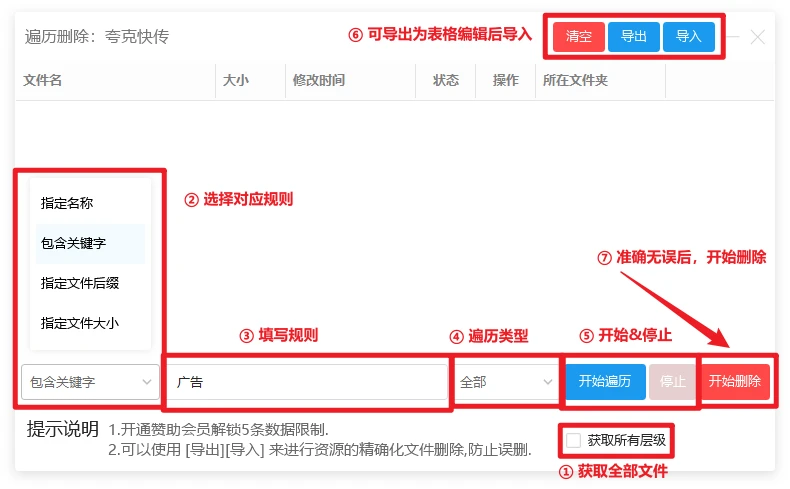This screenshot has height=489, width=790.
Task: Sort by the 文件名 column header
Action: 42,81
